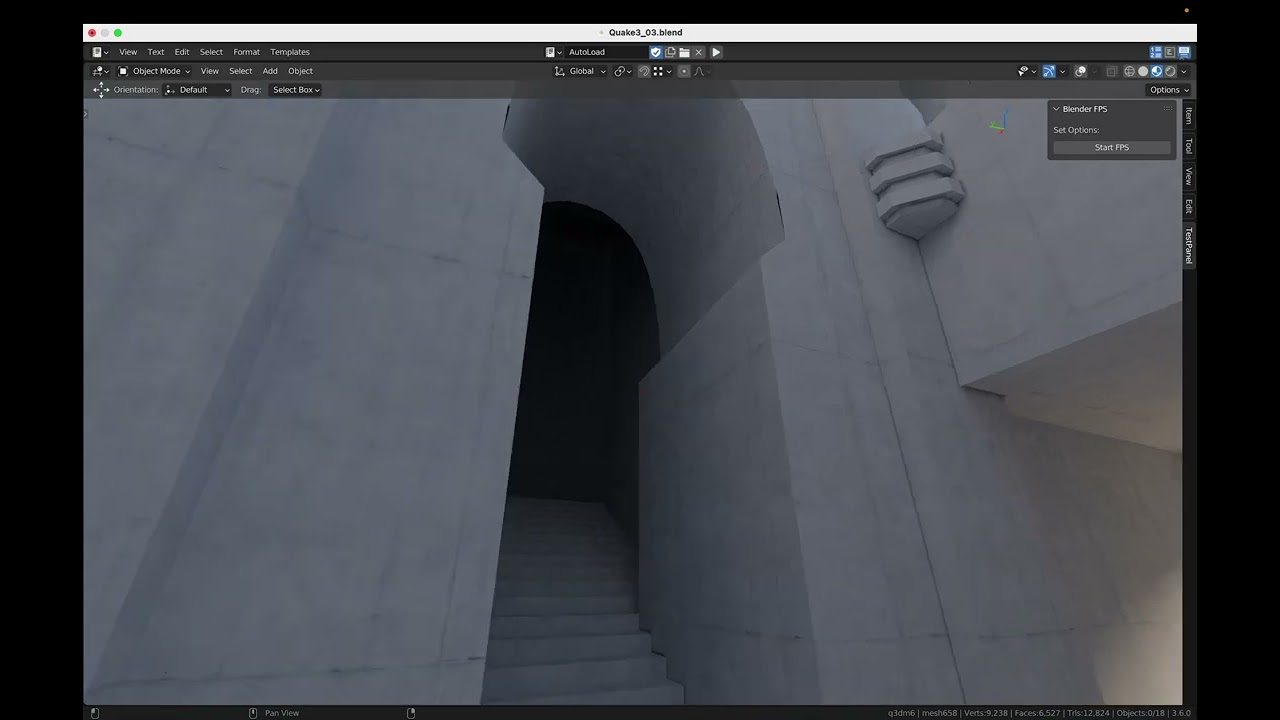The height and width of the screenshot is (720, 1280).
Task: Toggle word wrap in text editor
Action: (x=1170, y=52)
